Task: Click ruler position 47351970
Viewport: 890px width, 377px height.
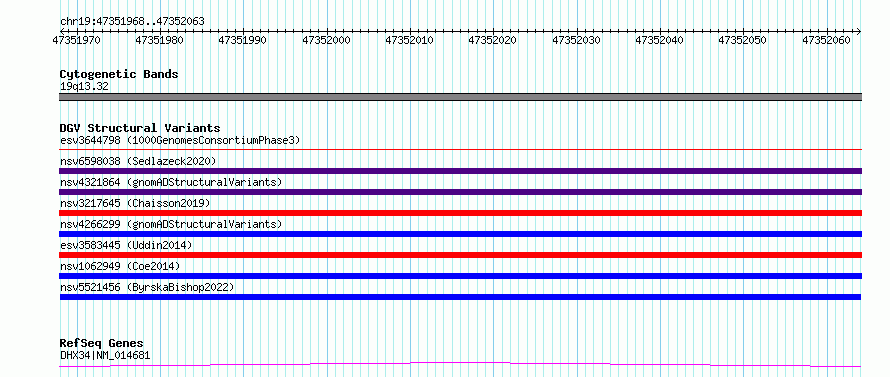Action: click(77, 40)
